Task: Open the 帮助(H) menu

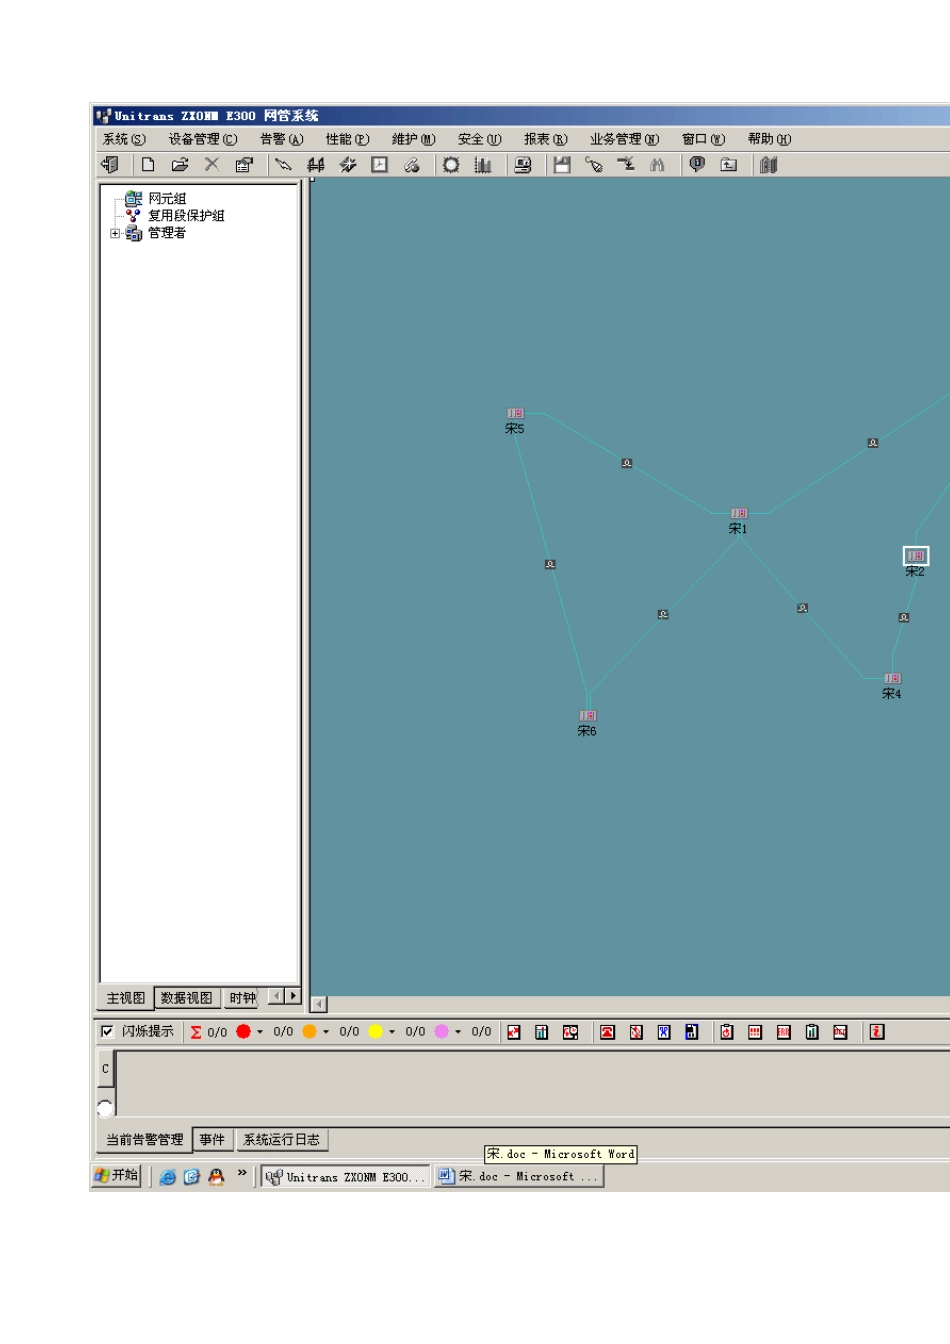Action: (769, 139)
